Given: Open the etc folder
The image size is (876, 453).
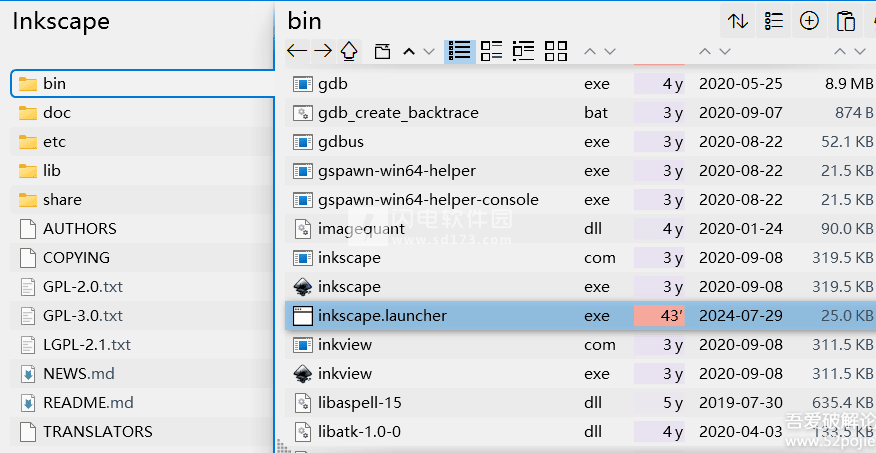Looking at the screenshot, I should [142, 142].
